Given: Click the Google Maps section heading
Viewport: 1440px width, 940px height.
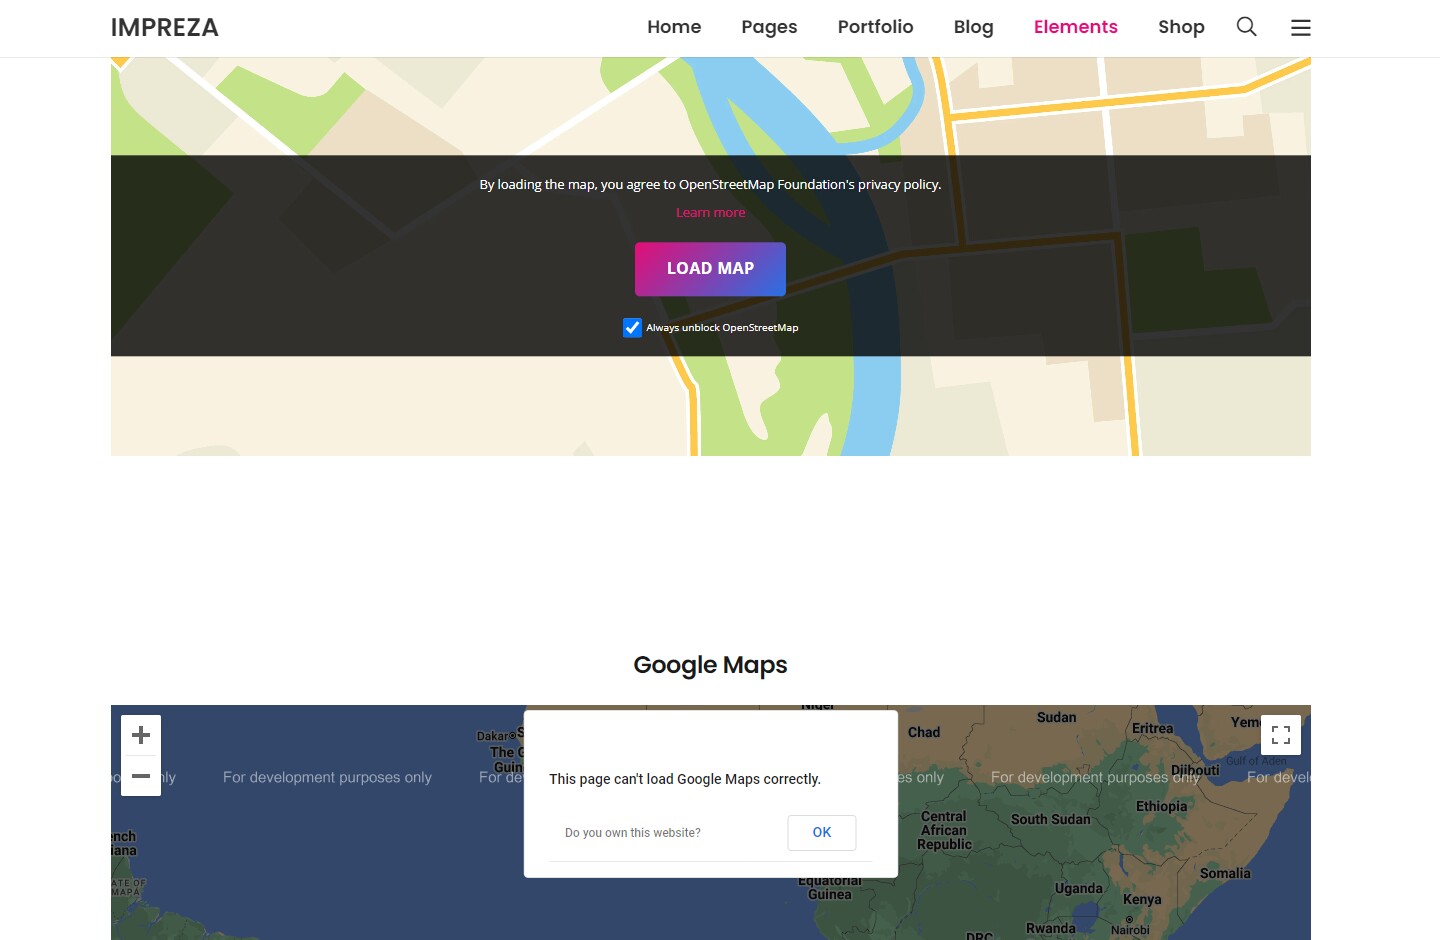Looking at the screenshot, I should tap(710, 664).
